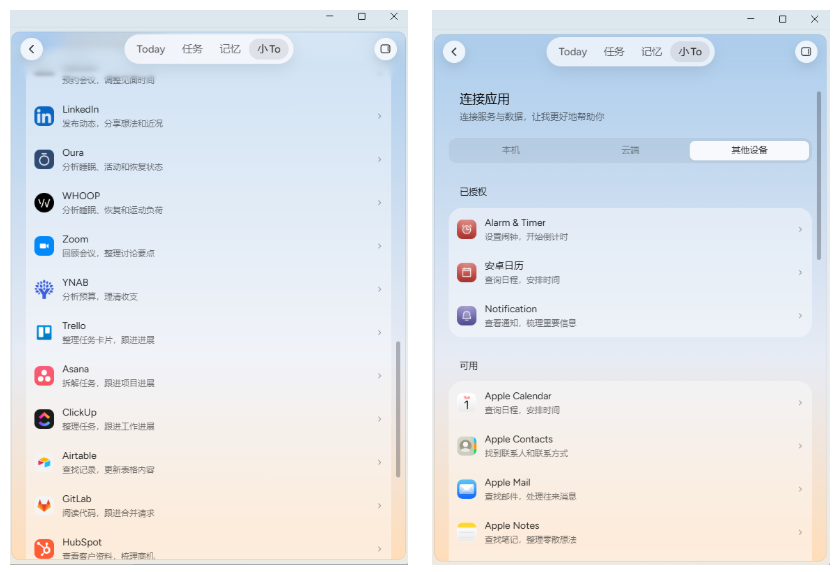840x572 pixels.
Task: Open the Apple Contacts name label
Action: click(x=519, y=439)
